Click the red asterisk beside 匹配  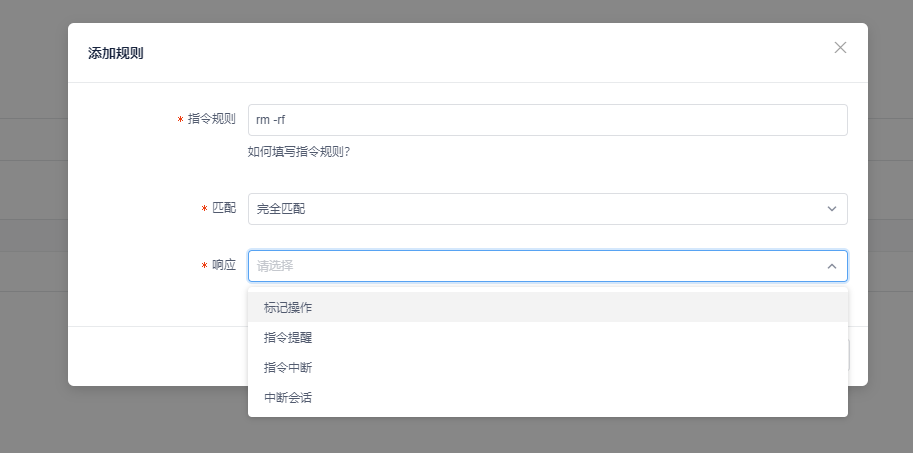(x=204, y=210)
